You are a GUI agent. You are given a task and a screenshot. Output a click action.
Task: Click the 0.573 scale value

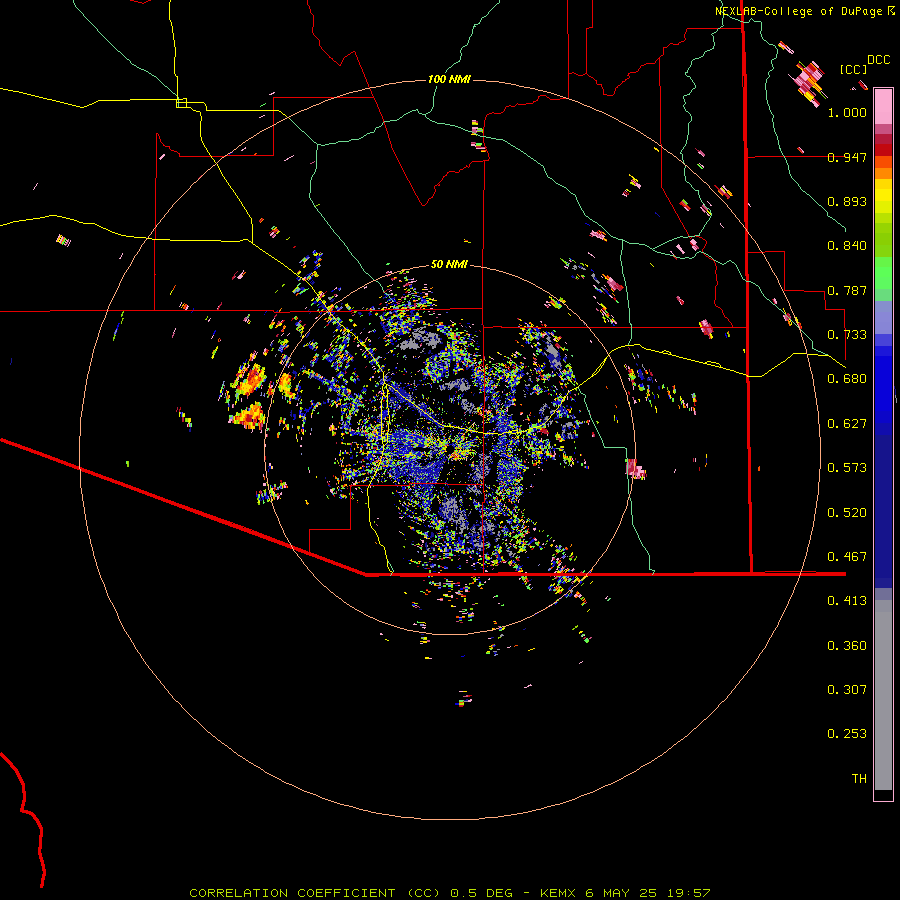847,468
